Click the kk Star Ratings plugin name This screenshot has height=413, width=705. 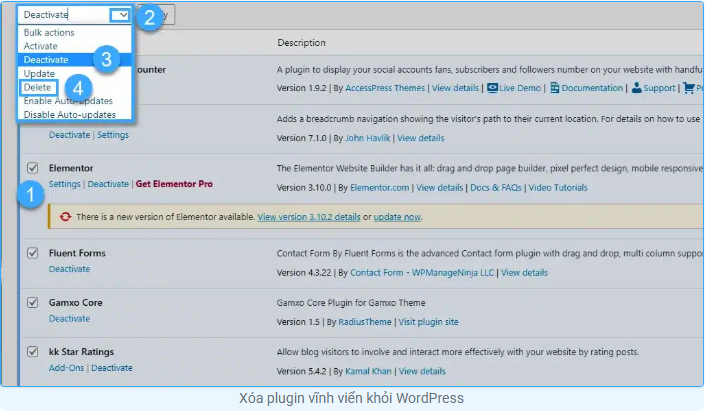tap(81, 351)
